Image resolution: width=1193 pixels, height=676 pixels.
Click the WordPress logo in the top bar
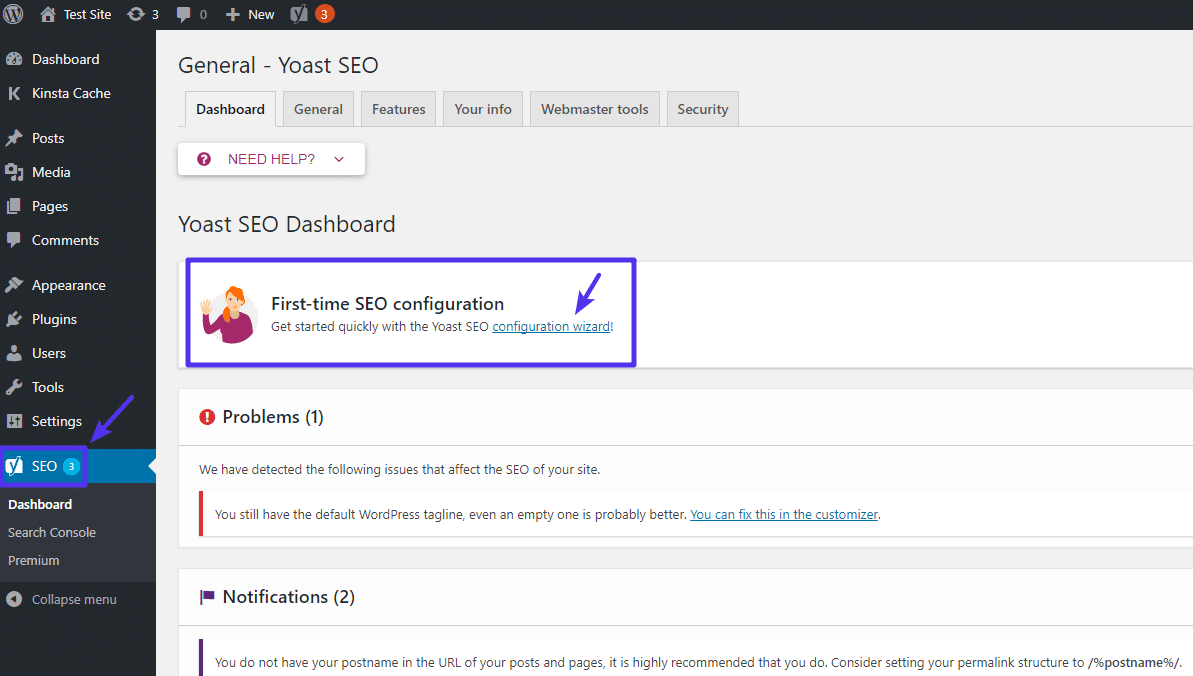tap(13, 14)
